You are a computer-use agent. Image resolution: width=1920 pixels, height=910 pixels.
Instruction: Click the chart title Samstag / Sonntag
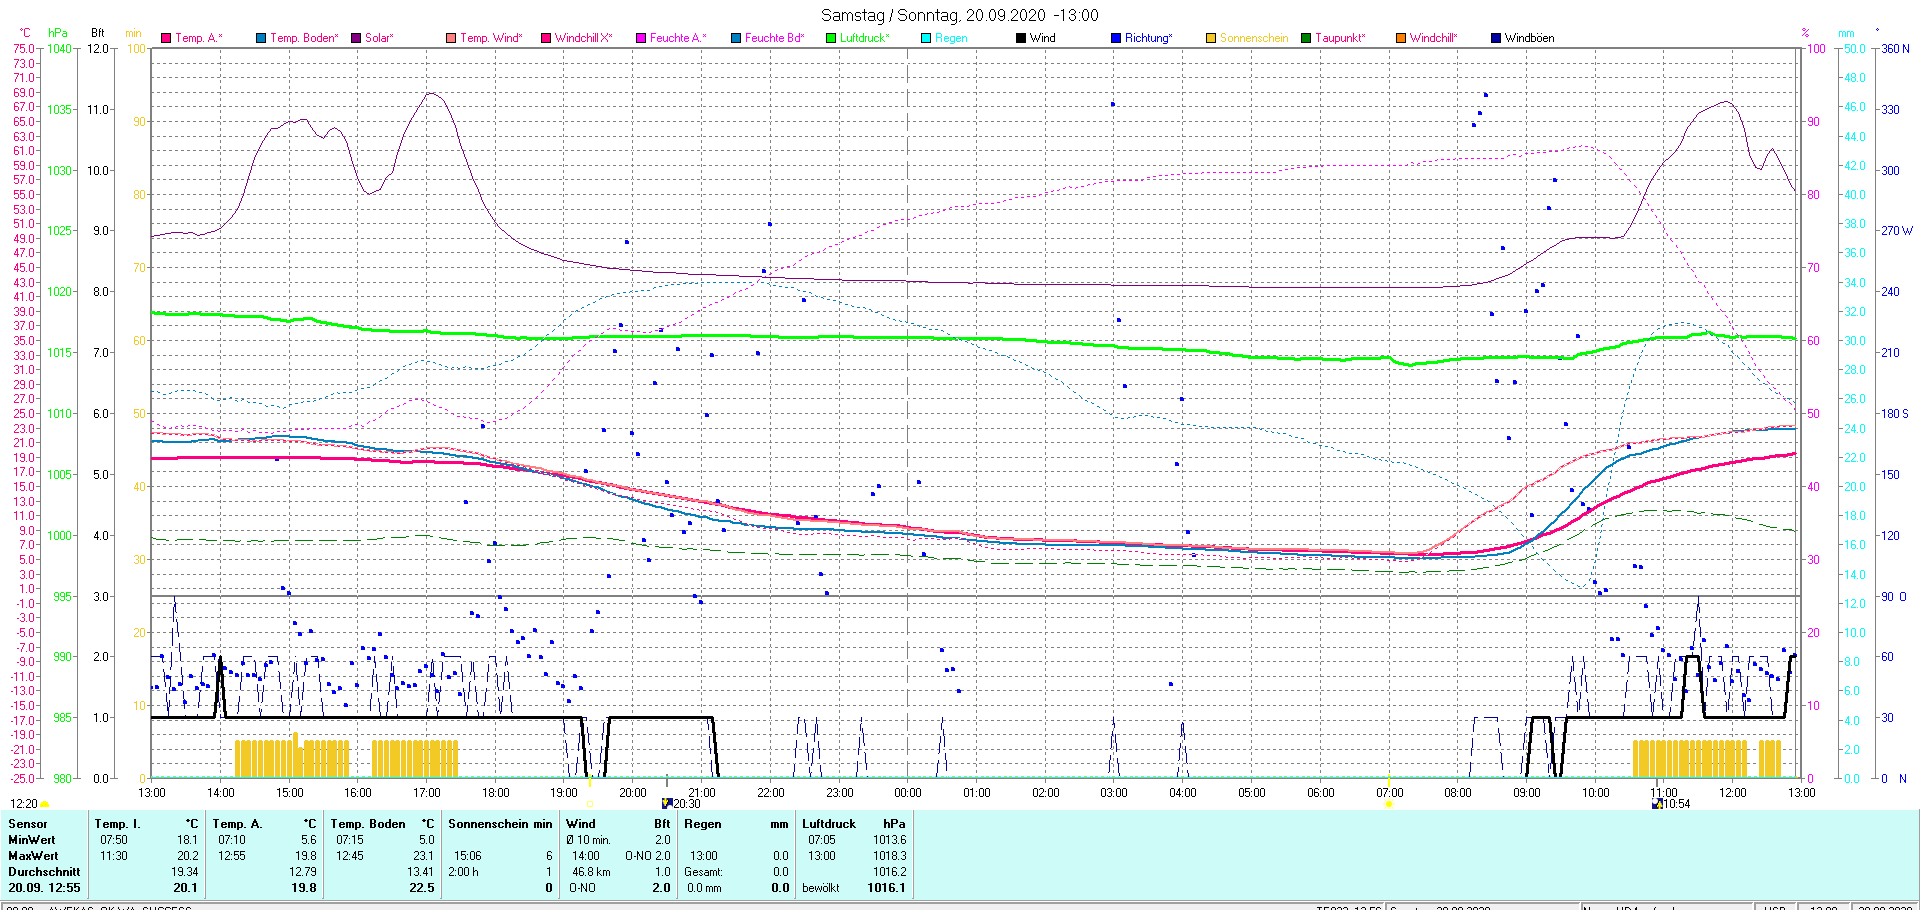pos(959,15)
